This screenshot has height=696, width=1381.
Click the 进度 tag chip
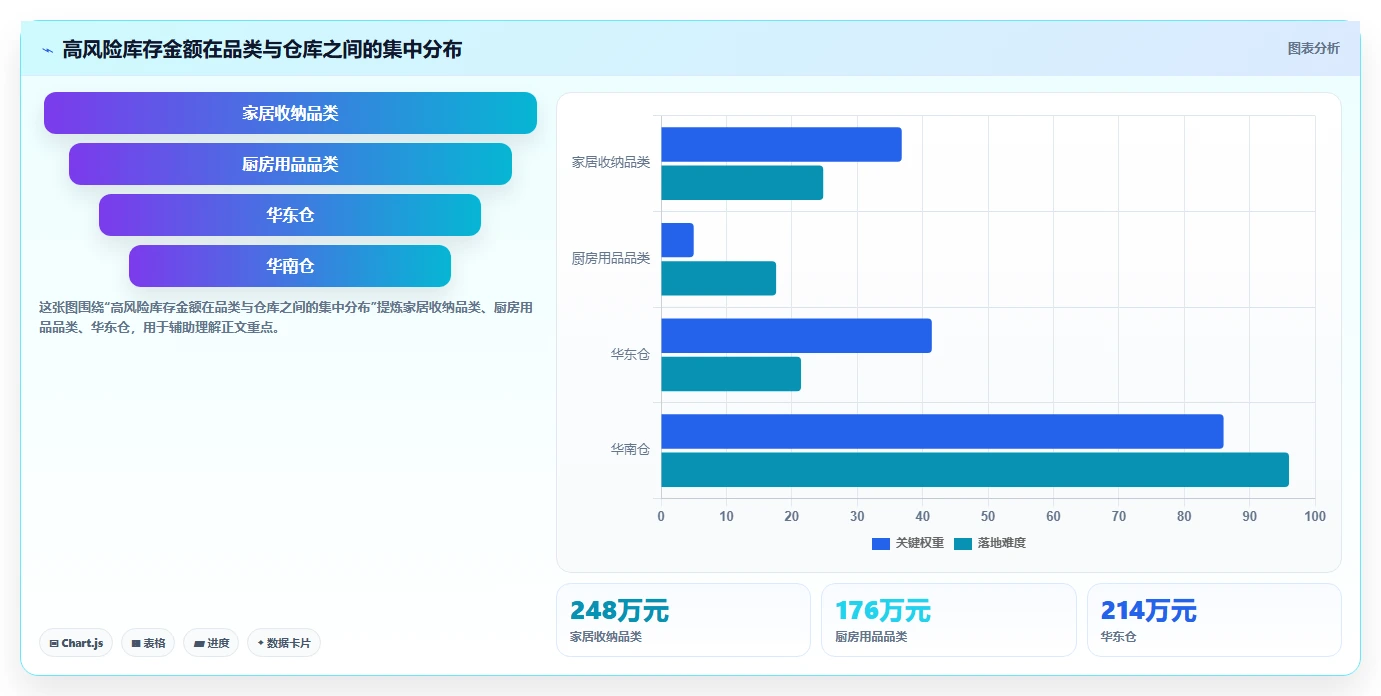211,643
